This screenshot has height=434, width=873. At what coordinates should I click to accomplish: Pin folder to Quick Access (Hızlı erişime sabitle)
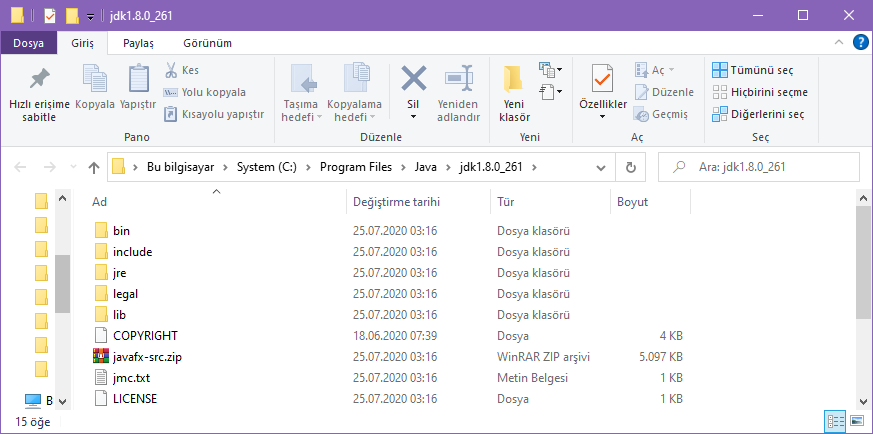39,95
